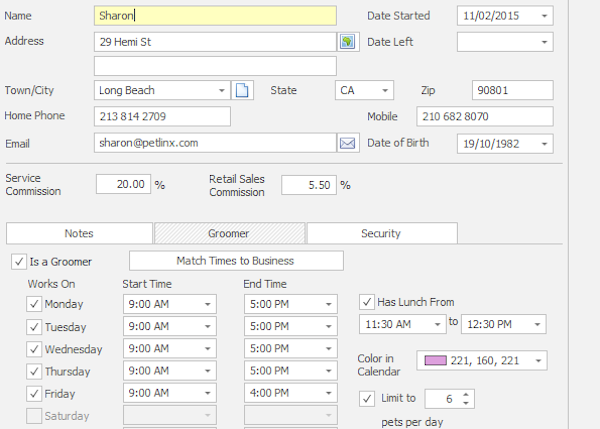Click the map icon beside the address field
This screenshot has width=600, height=429.
(x=347, y=42)
